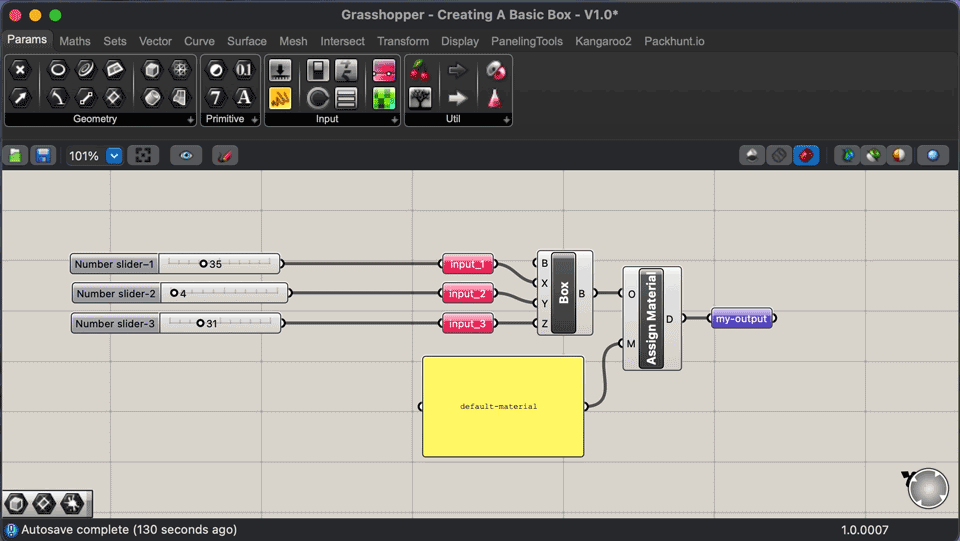Activate the red sketch pencil tool
Image resolution: width=960 pixels, height=541 pixels.
pos(225,155)
